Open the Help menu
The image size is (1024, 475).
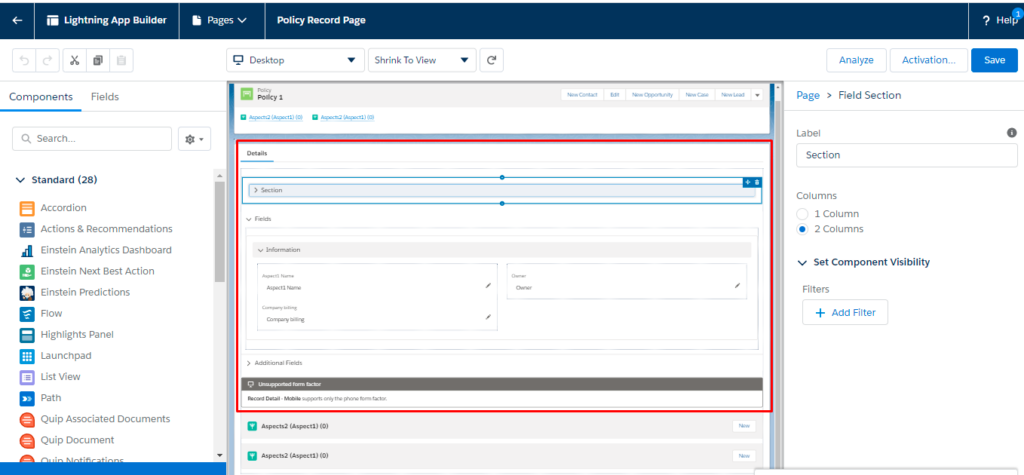click(x=999, y=20)
